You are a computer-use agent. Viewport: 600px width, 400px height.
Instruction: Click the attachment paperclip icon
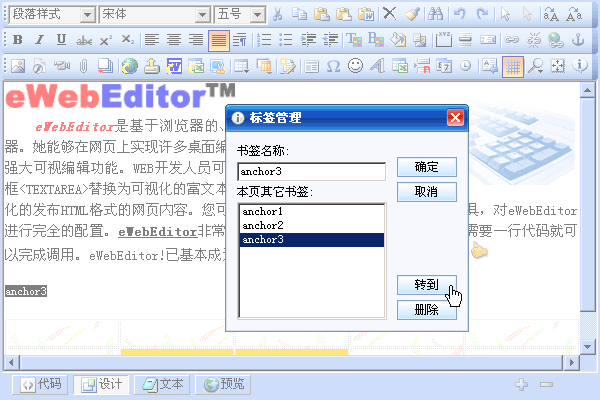[83, 66]
